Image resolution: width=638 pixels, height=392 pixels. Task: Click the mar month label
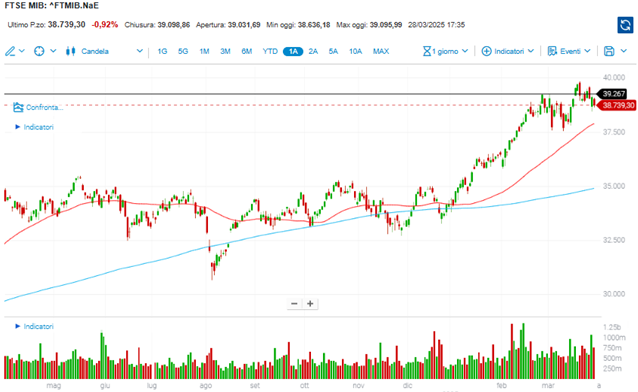(x=548, y=385)
